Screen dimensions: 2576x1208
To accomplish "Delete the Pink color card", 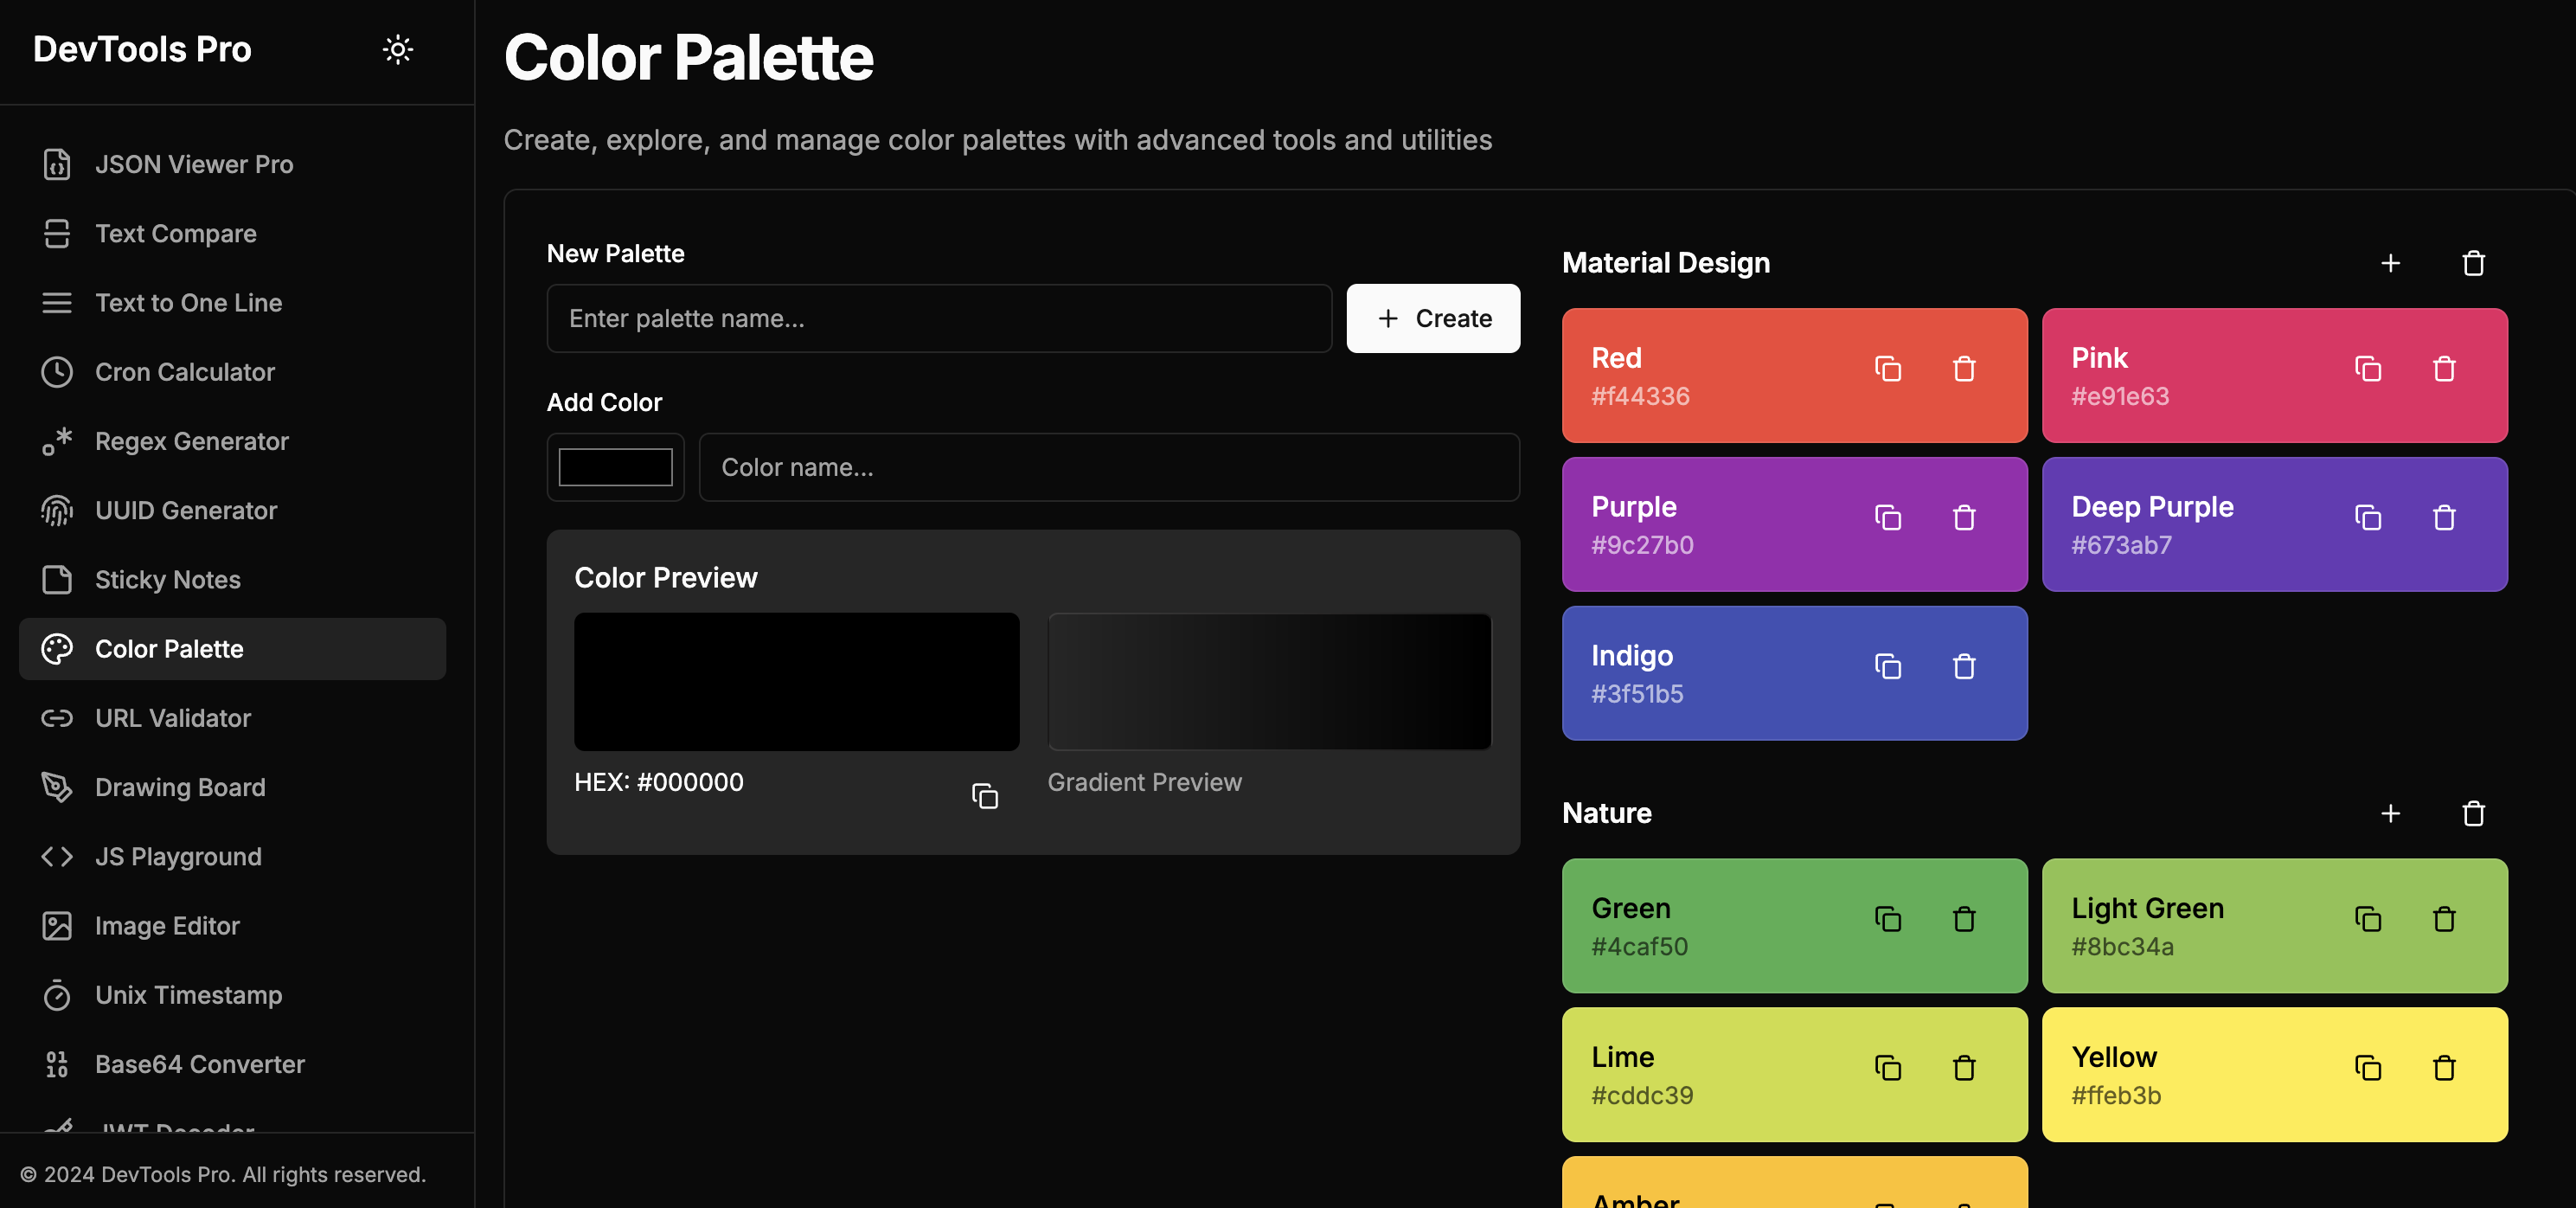I will [2443, 369].
